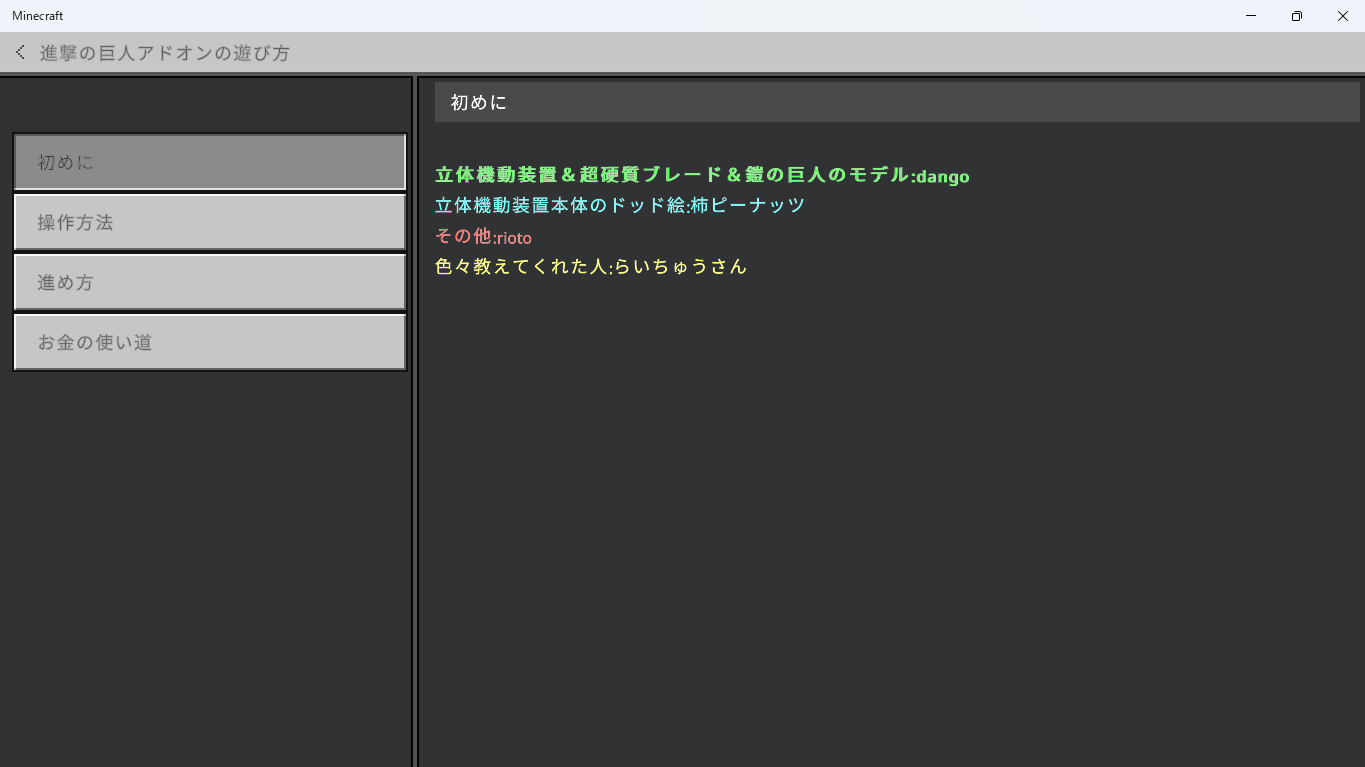The width and height of the screenshot is (1365, 767).
Task: Open the 操作方法 section
Action: 209,222
